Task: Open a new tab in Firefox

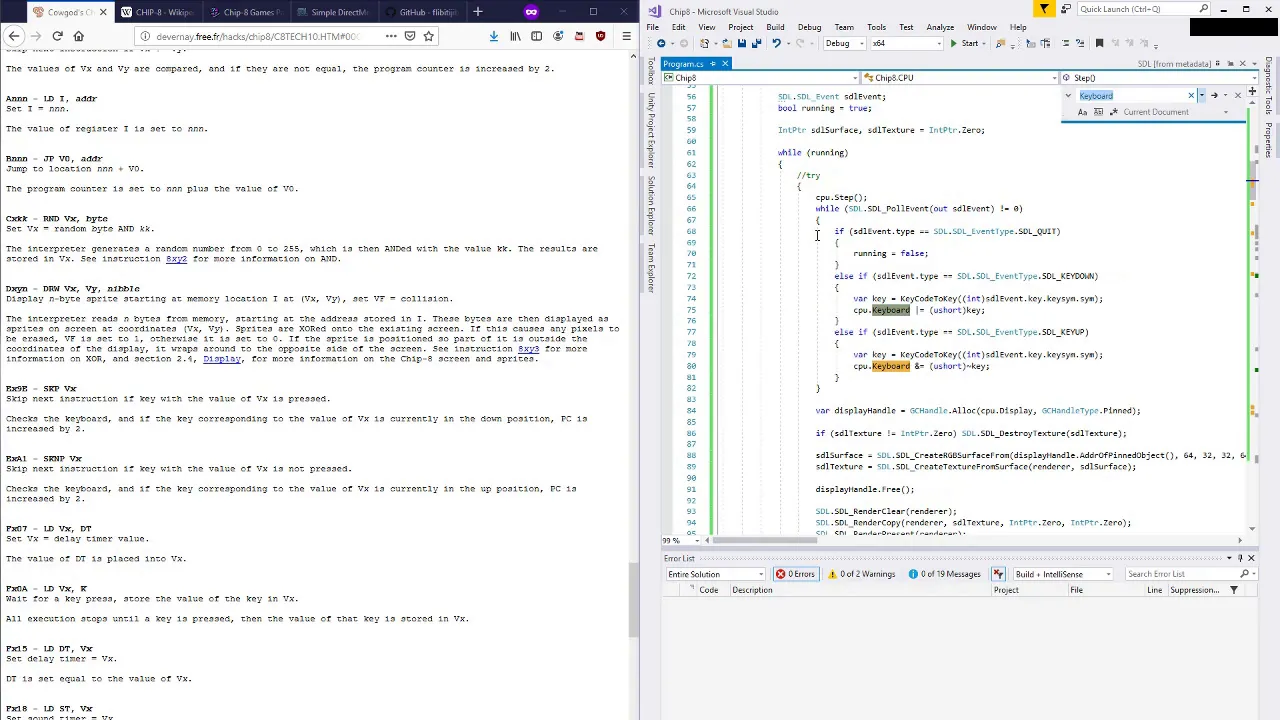Action: coord(478,12)
